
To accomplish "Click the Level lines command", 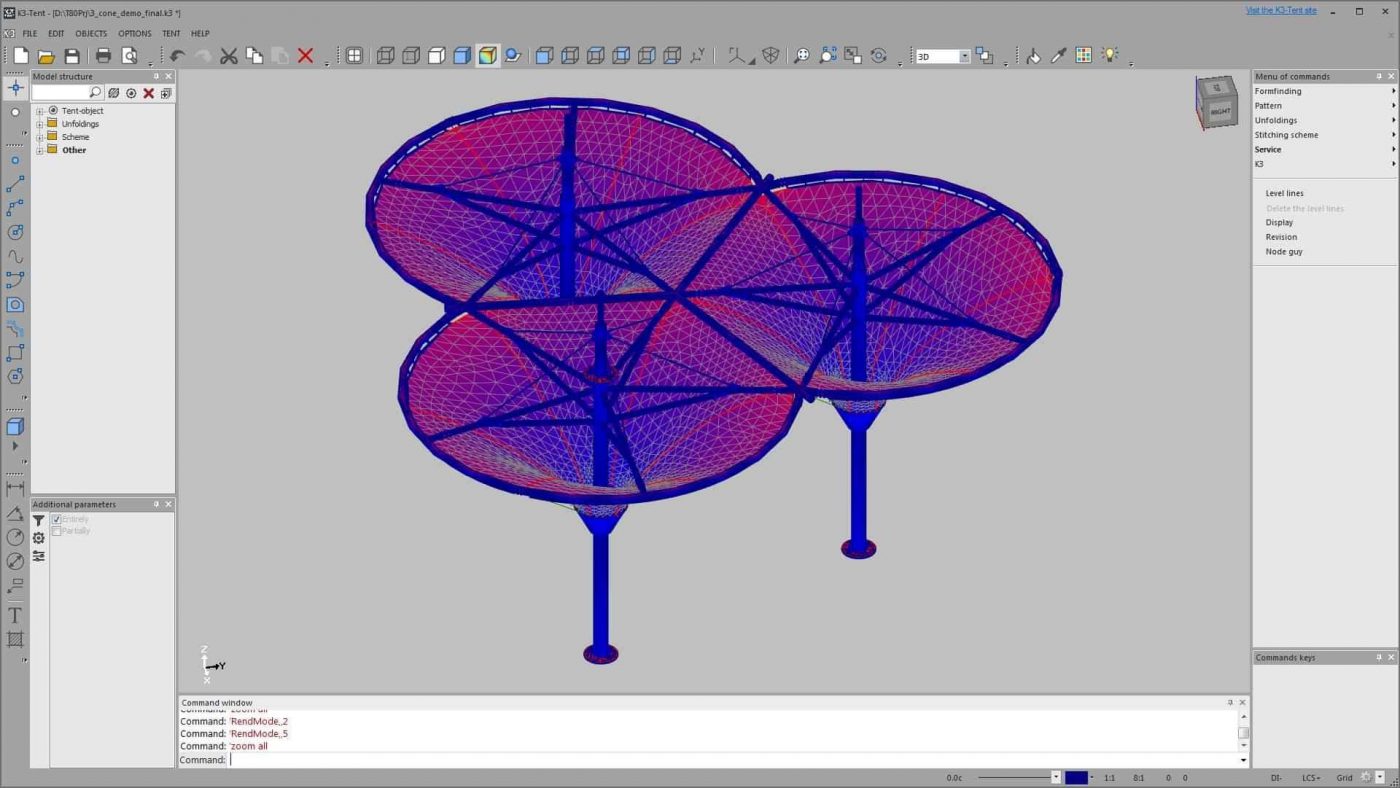I will (1284, 193).
